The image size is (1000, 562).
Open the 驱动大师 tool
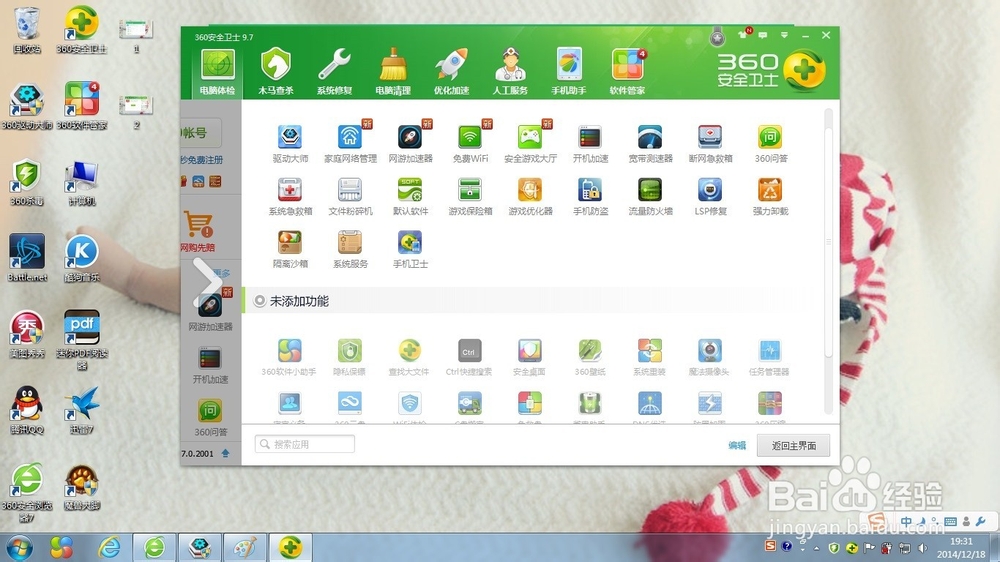[290, 144]
